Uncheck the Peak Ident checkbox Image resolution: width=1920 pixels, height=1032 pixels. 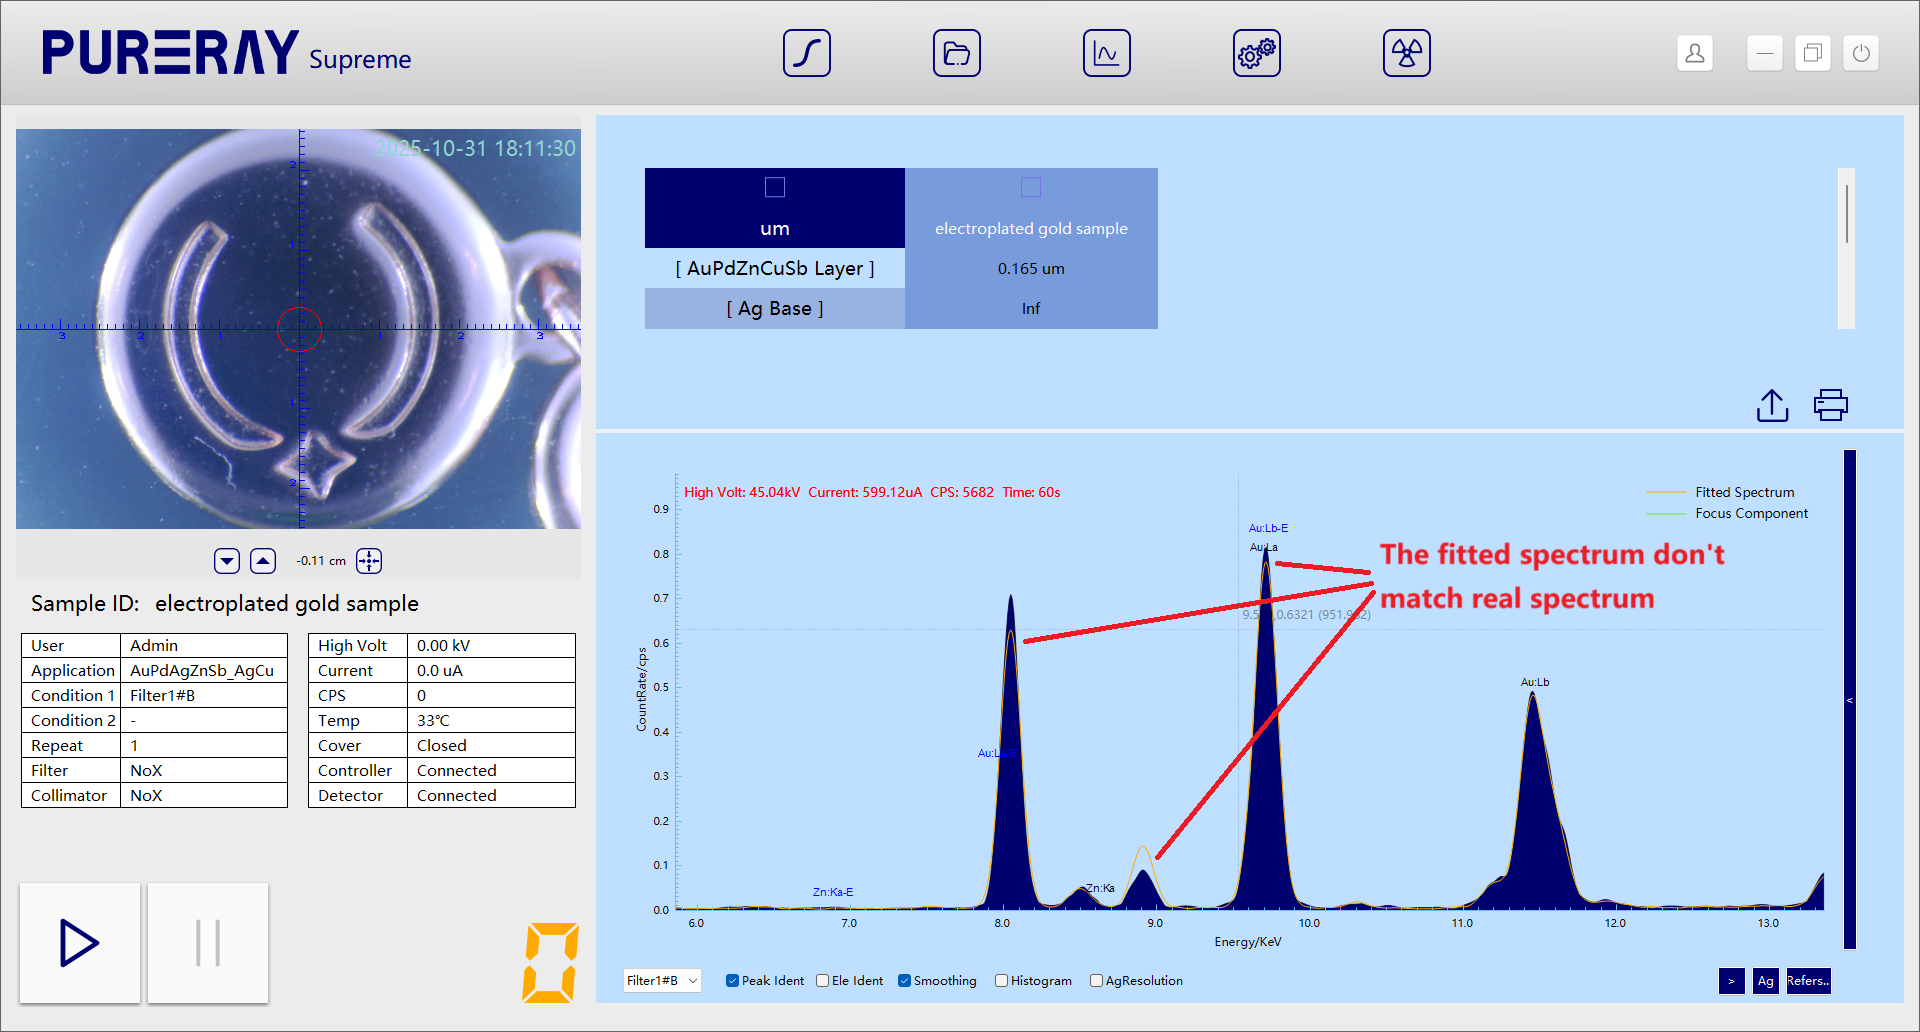coord(732,981)
